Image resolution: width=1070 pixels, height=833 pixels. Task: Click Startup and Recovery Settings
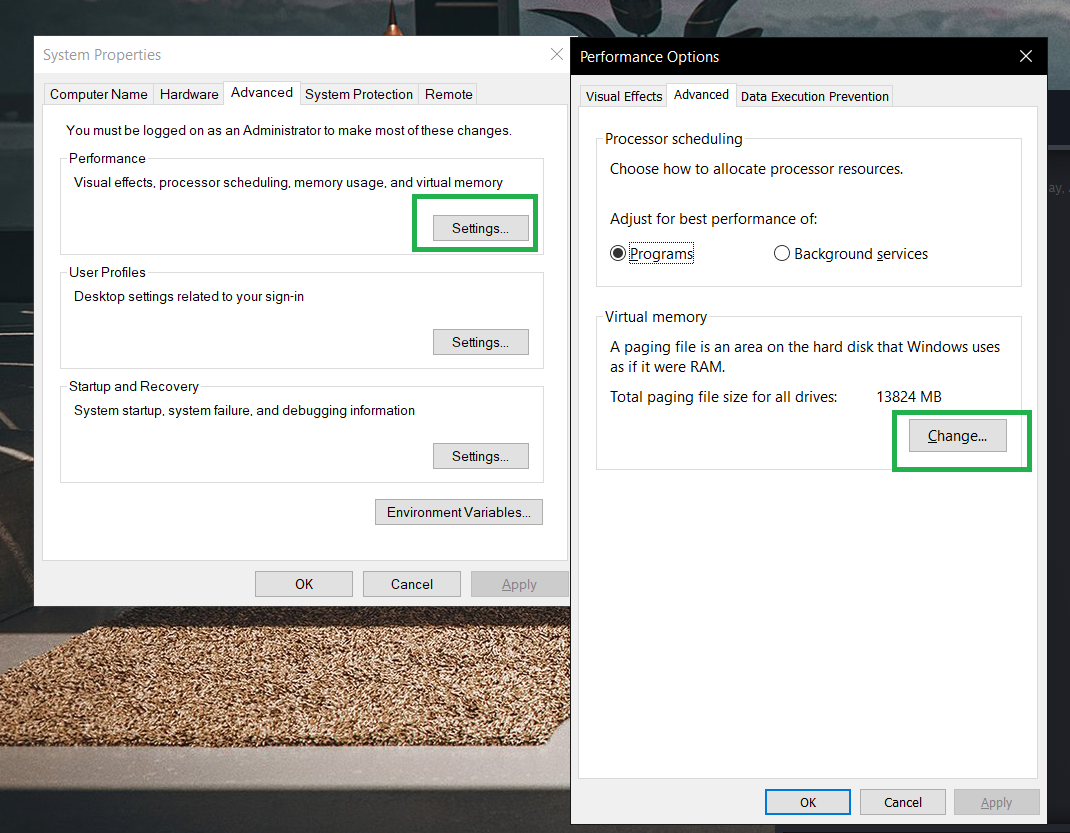click(481, 455)
